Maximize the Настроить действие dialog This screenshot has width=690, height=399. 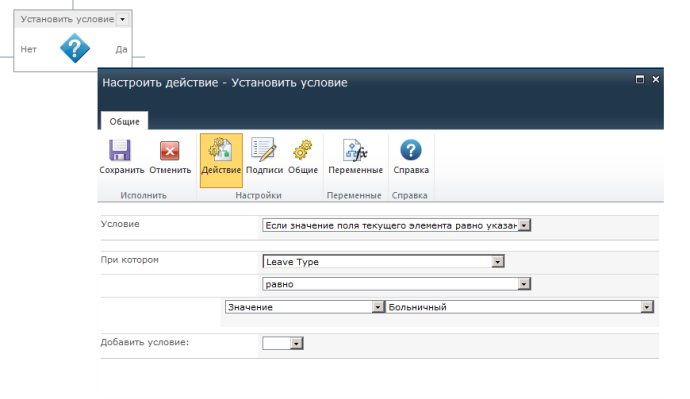(640, 79)
